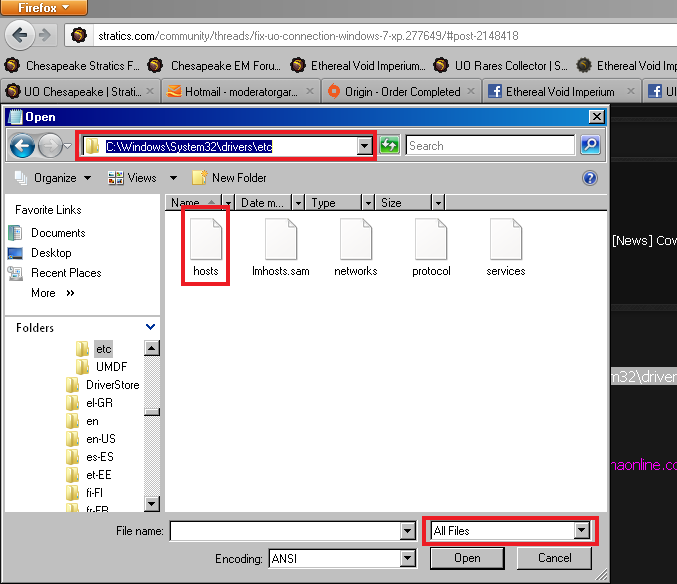This screenshot has width=677, height=584.
Task: Click folder tree scrollbar down arrow
Action: tap(152, 503)
